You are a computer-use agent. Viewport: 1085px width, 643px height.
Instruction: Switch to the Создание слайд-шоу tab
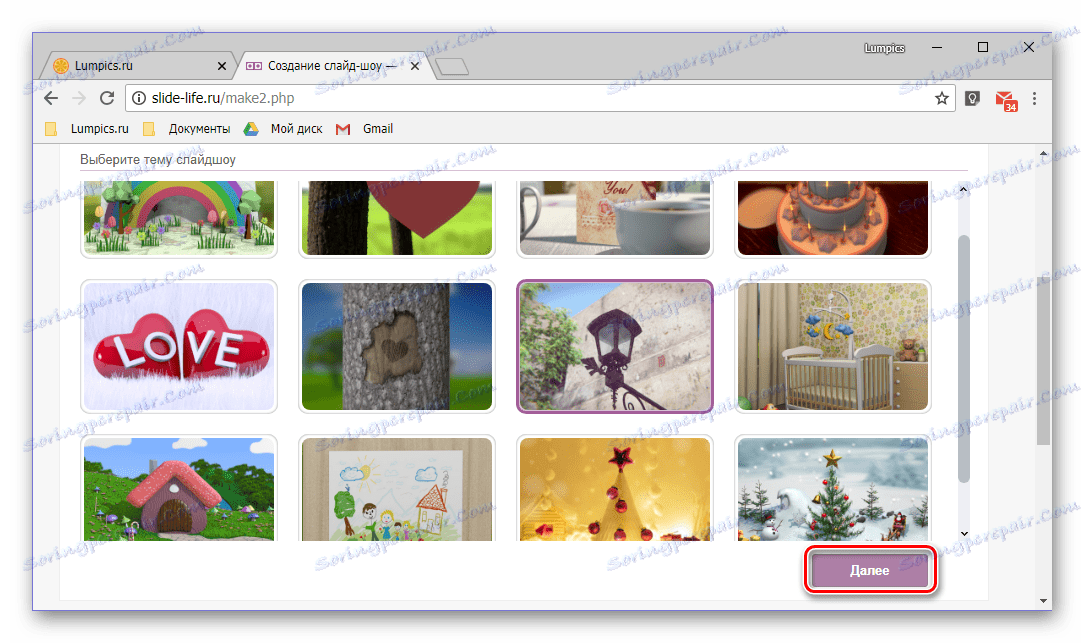[331, 66]
